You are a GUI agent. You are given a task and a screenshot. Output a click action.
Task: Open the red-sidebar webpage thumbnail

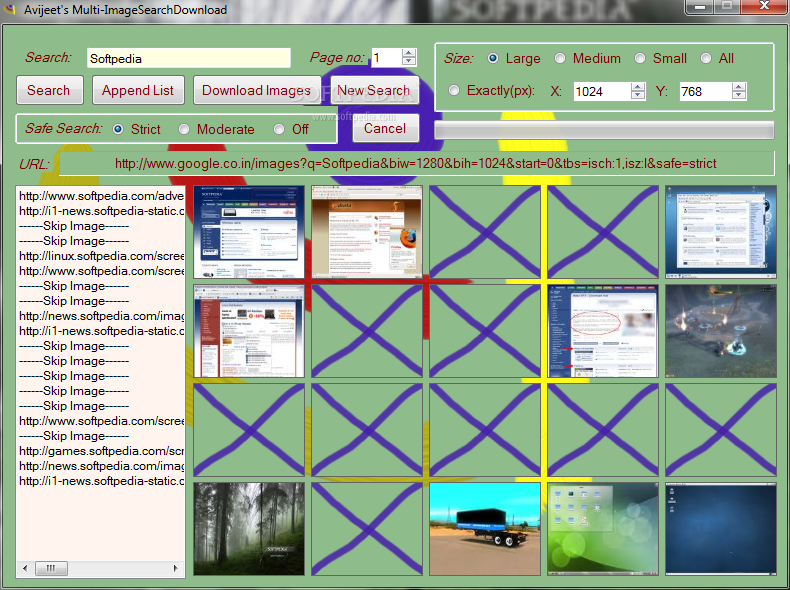pos(249,331)
